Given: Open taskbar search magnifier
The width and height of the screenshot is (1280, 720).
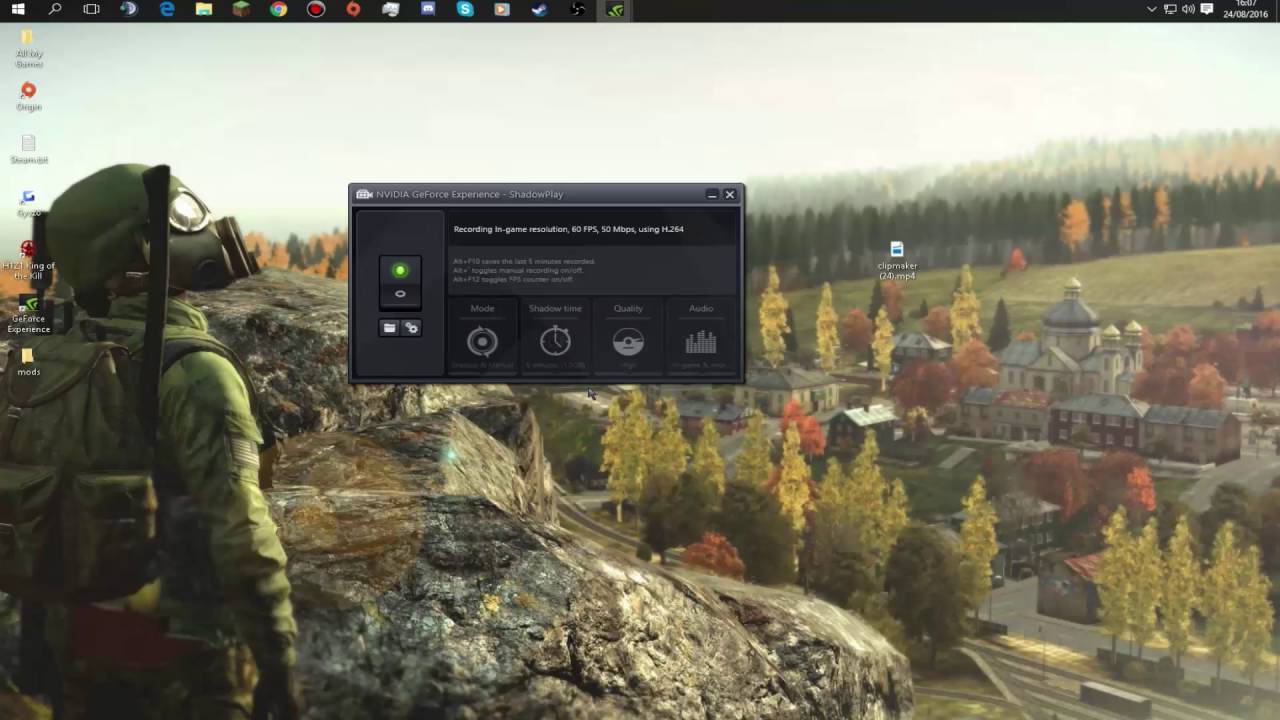Looking at the screenshot, I should (x=55, y=10).
